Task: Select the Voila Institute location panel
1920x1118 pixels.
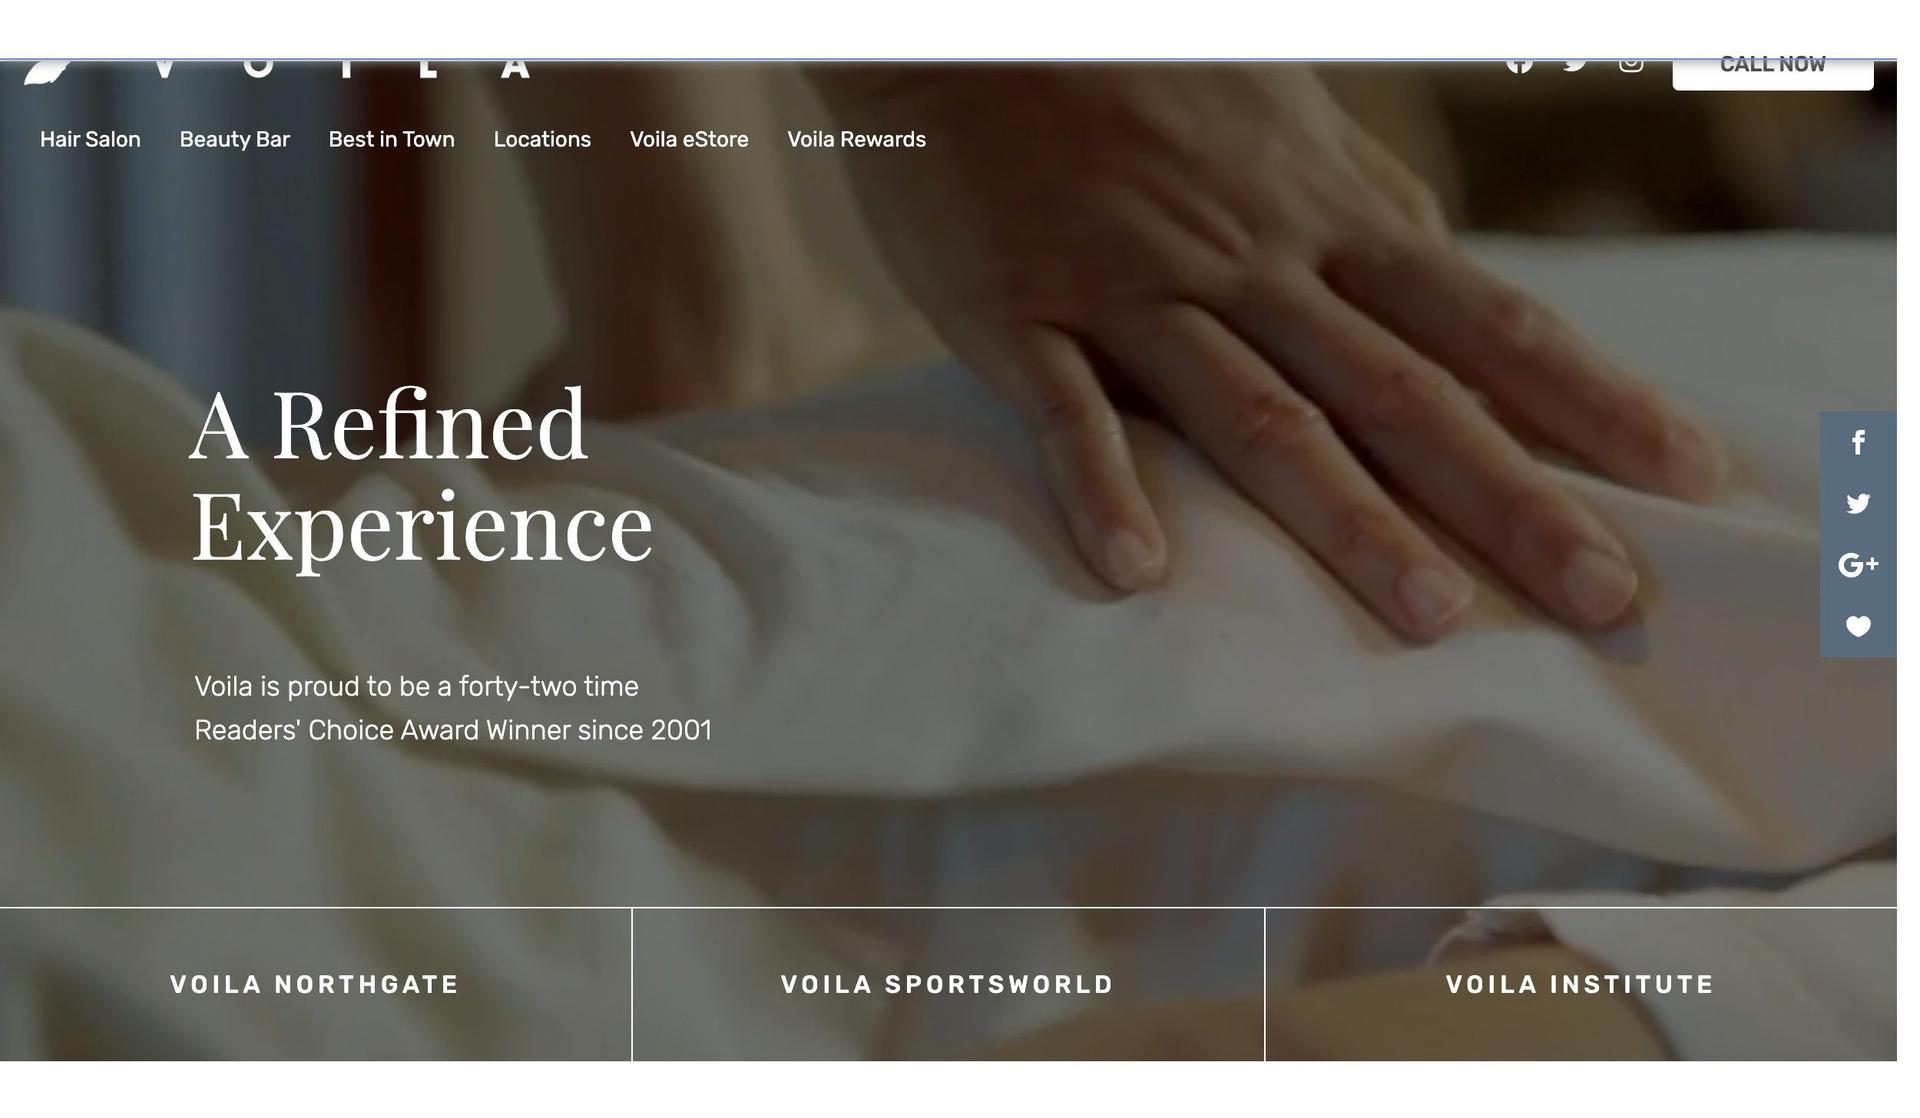Action: coord(1581,985)
